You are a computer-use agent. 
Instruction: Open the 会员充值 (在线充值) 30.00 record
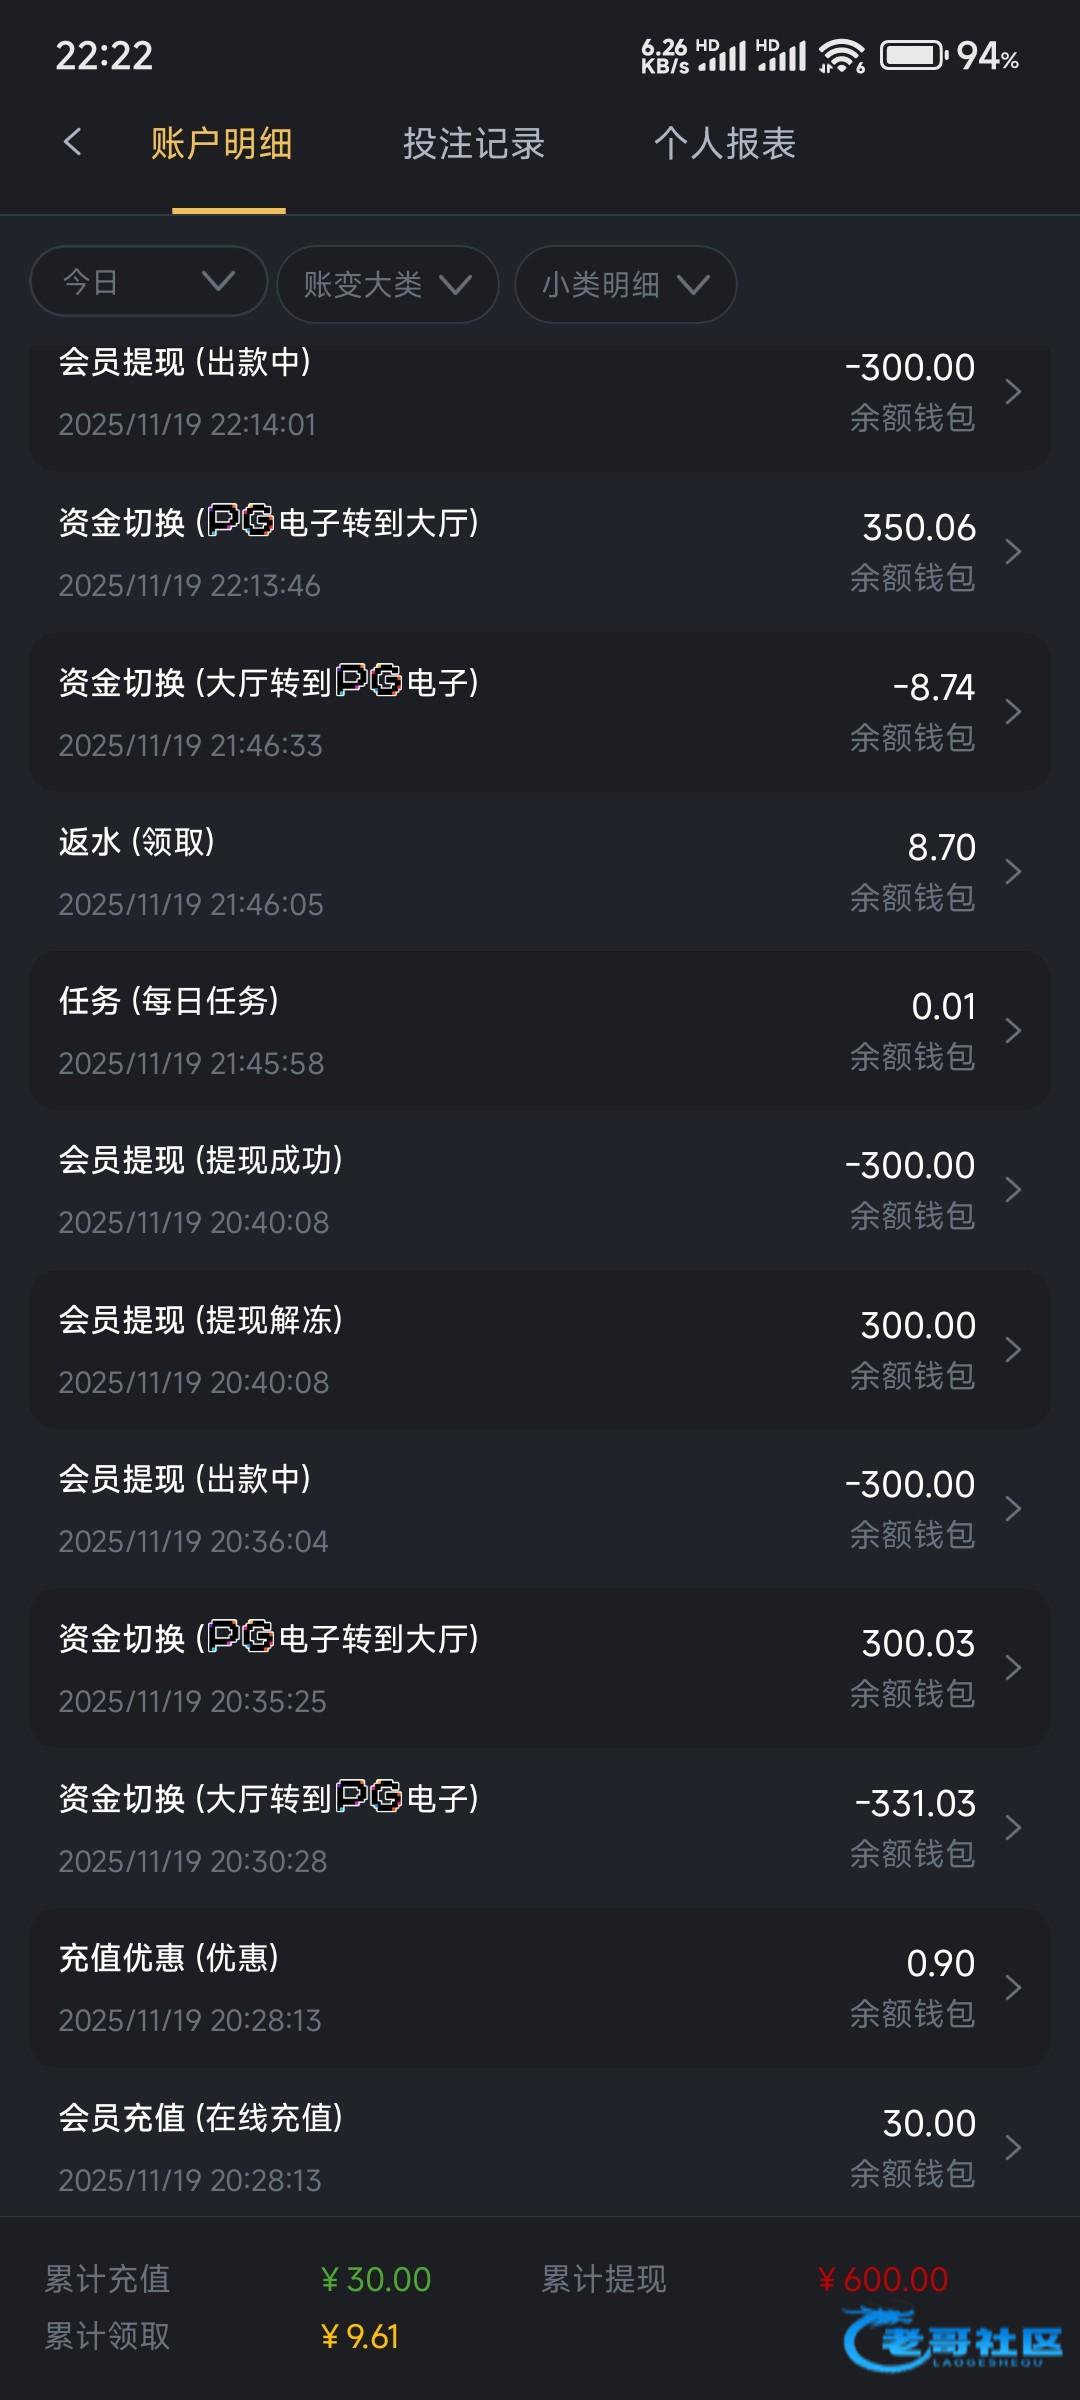pos(540,2147)
